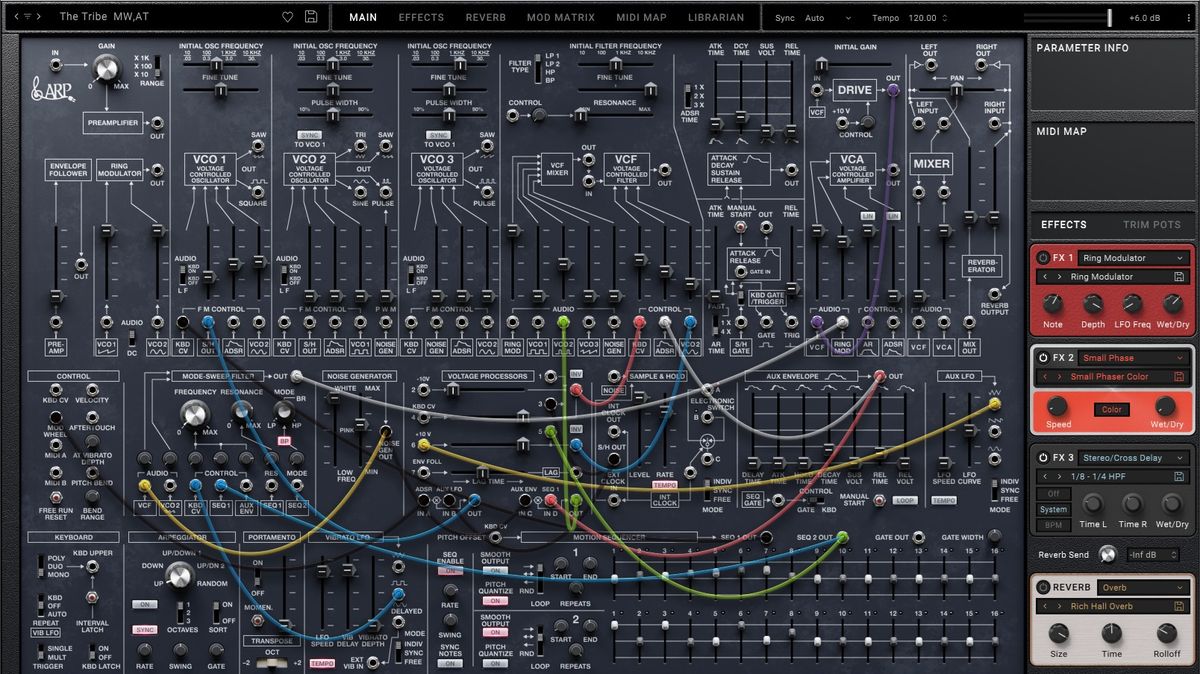
Task: Toggle the FX 2 power icon
Action: (1043, 358)
